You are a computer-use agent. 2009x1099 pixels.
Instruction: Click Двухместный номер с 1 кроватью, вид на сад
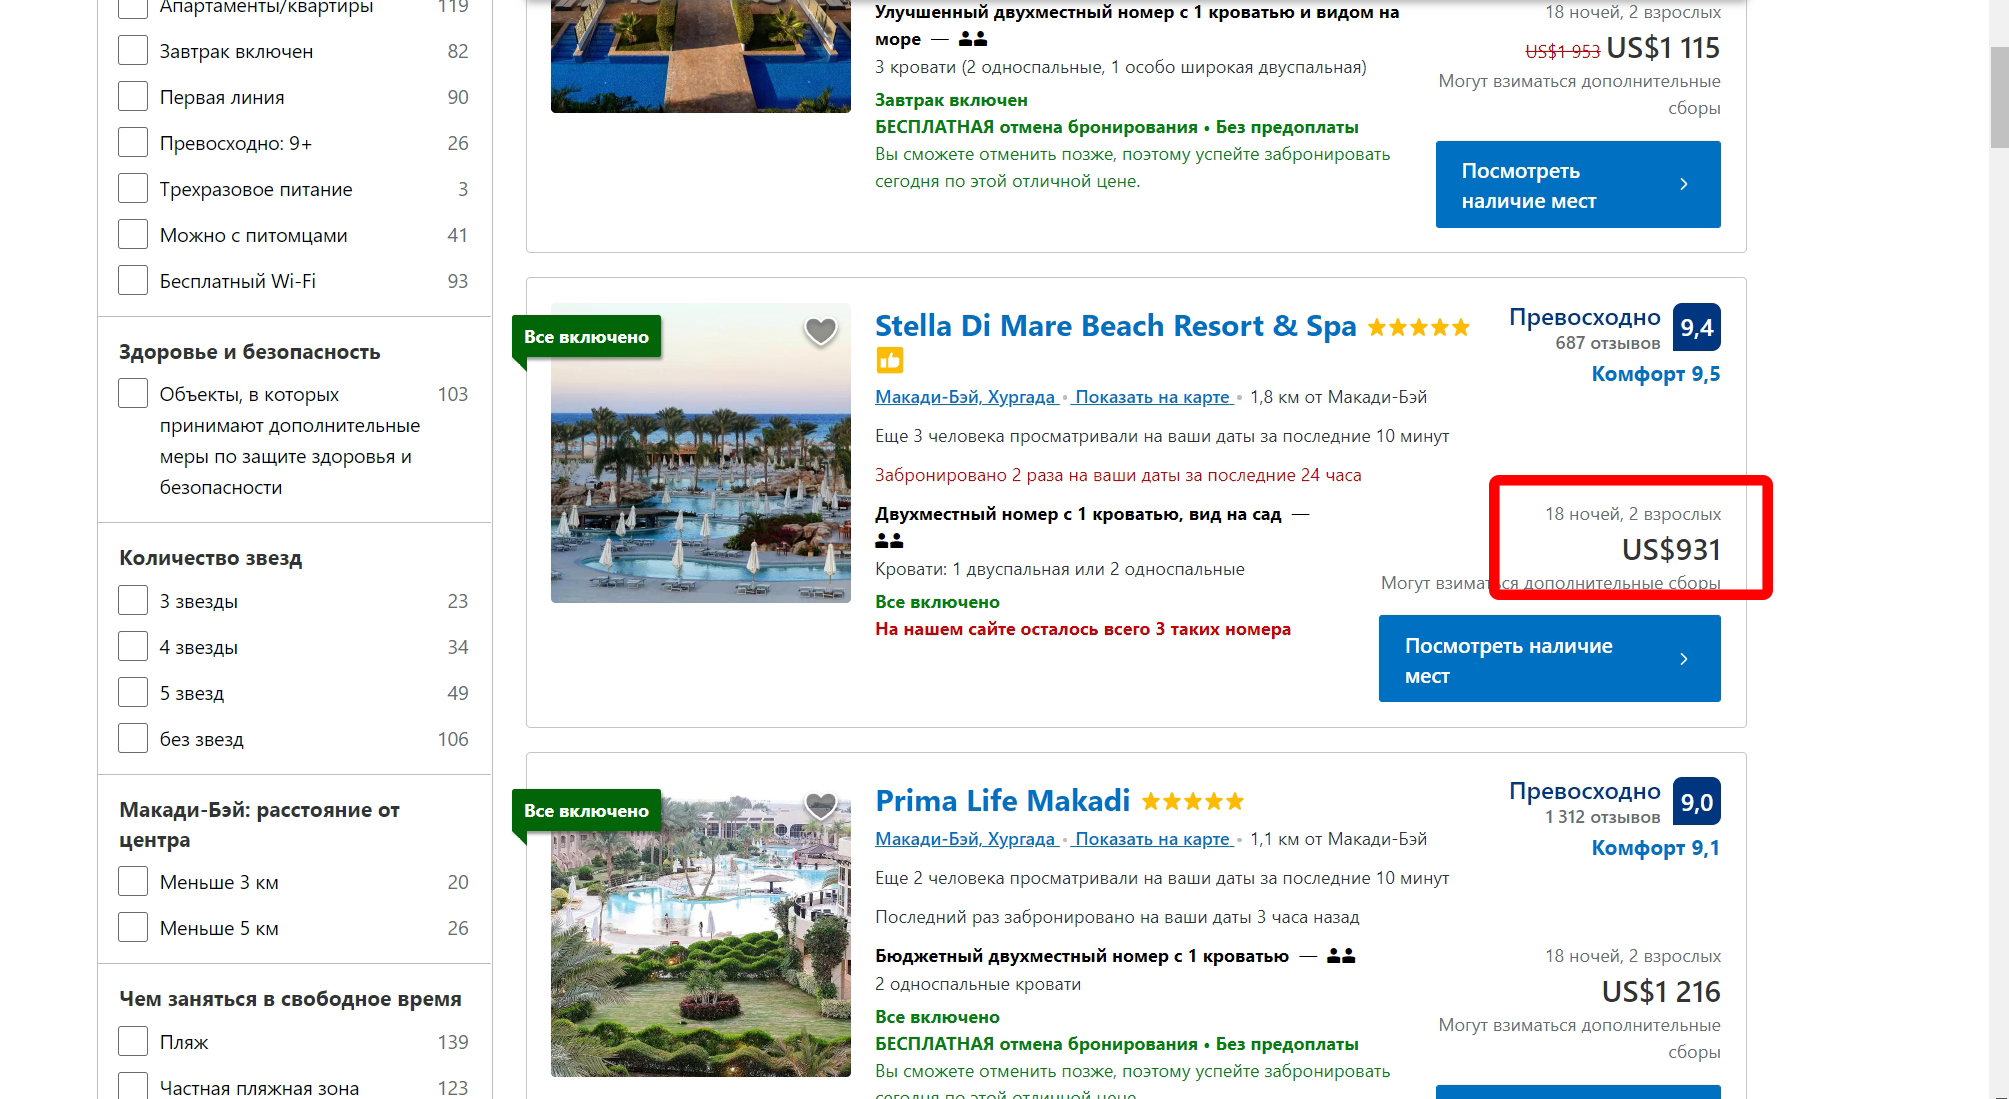point(1078,514)
